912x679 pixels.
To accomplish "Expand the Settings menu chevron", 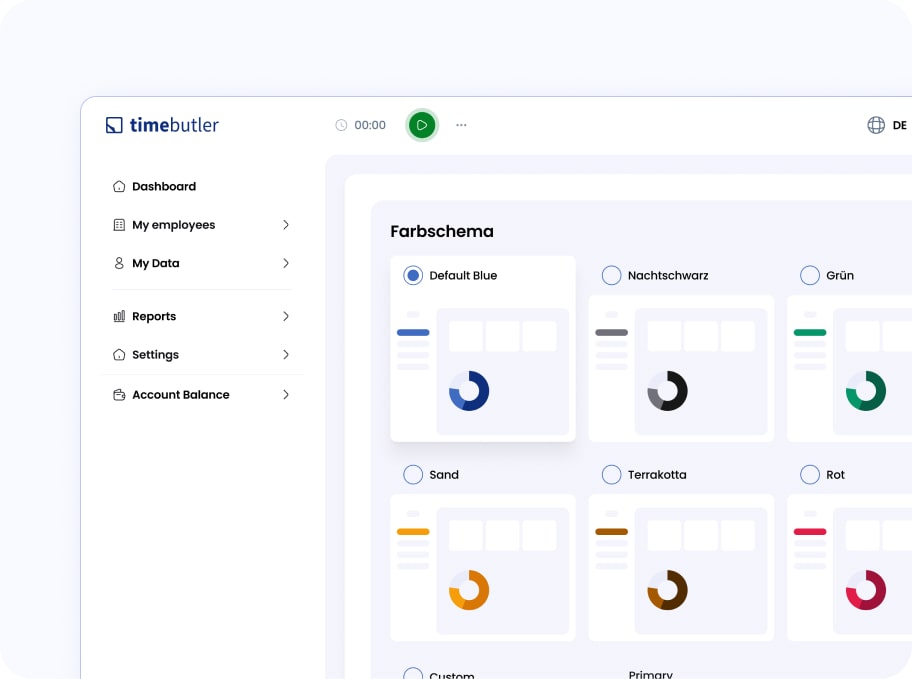I will point(285,355).
